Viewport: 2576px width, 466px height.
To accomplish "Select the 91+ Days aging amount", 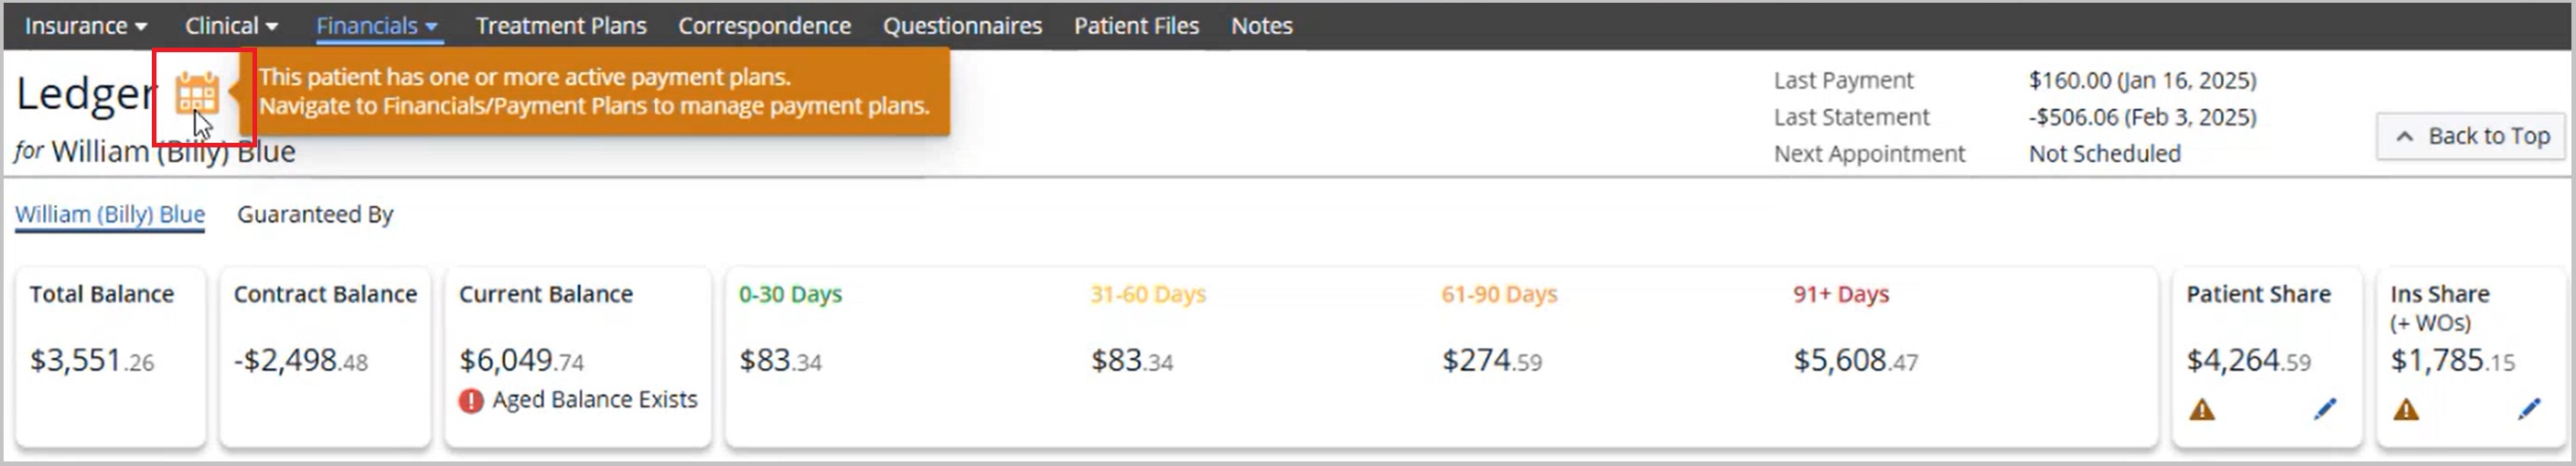I will point(1856,360).
